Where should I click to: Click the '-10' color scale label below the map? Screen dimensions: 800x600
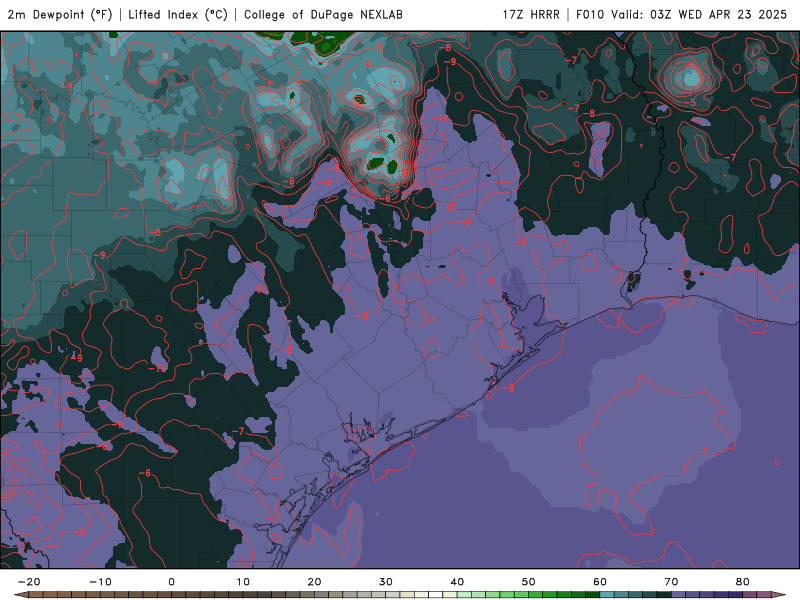pyautogui.click(x=100, y=582)
